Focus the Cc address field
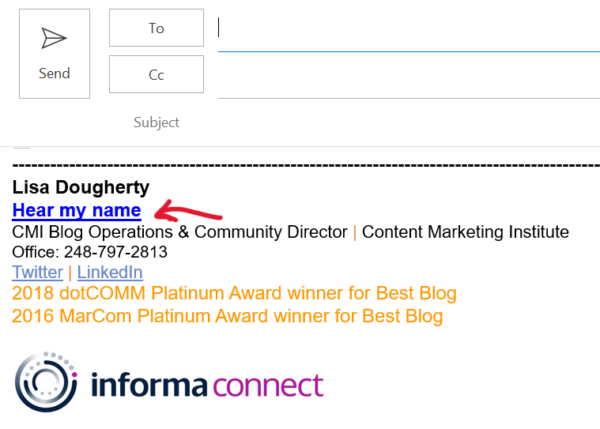This screenshot has height=429, width=600. [x=409, y=75]
